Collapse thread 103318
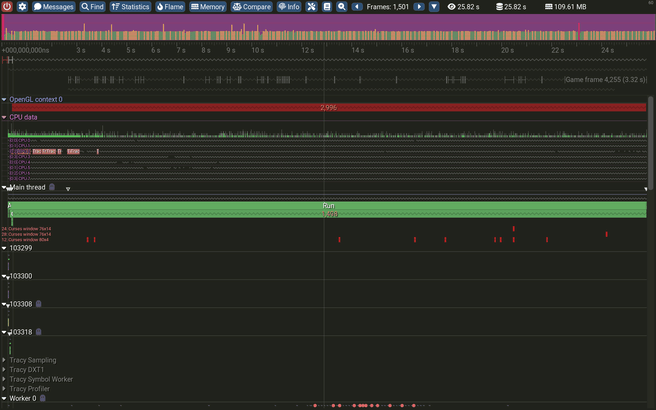 [x=4, y=332]
